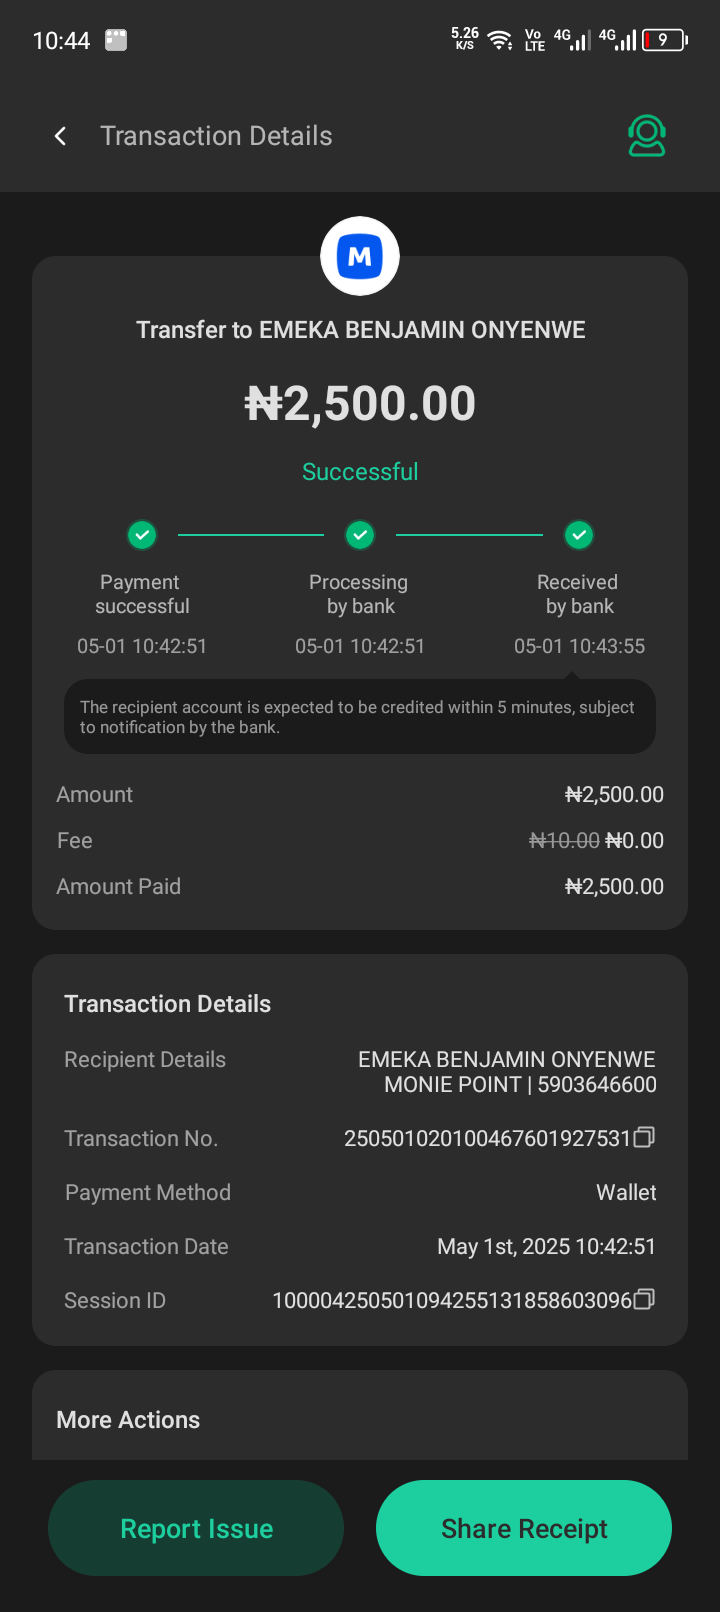This screenshot has width=720, height=1612.
Task: Tap the Received by bank checkmark
Action: [578, 535]
